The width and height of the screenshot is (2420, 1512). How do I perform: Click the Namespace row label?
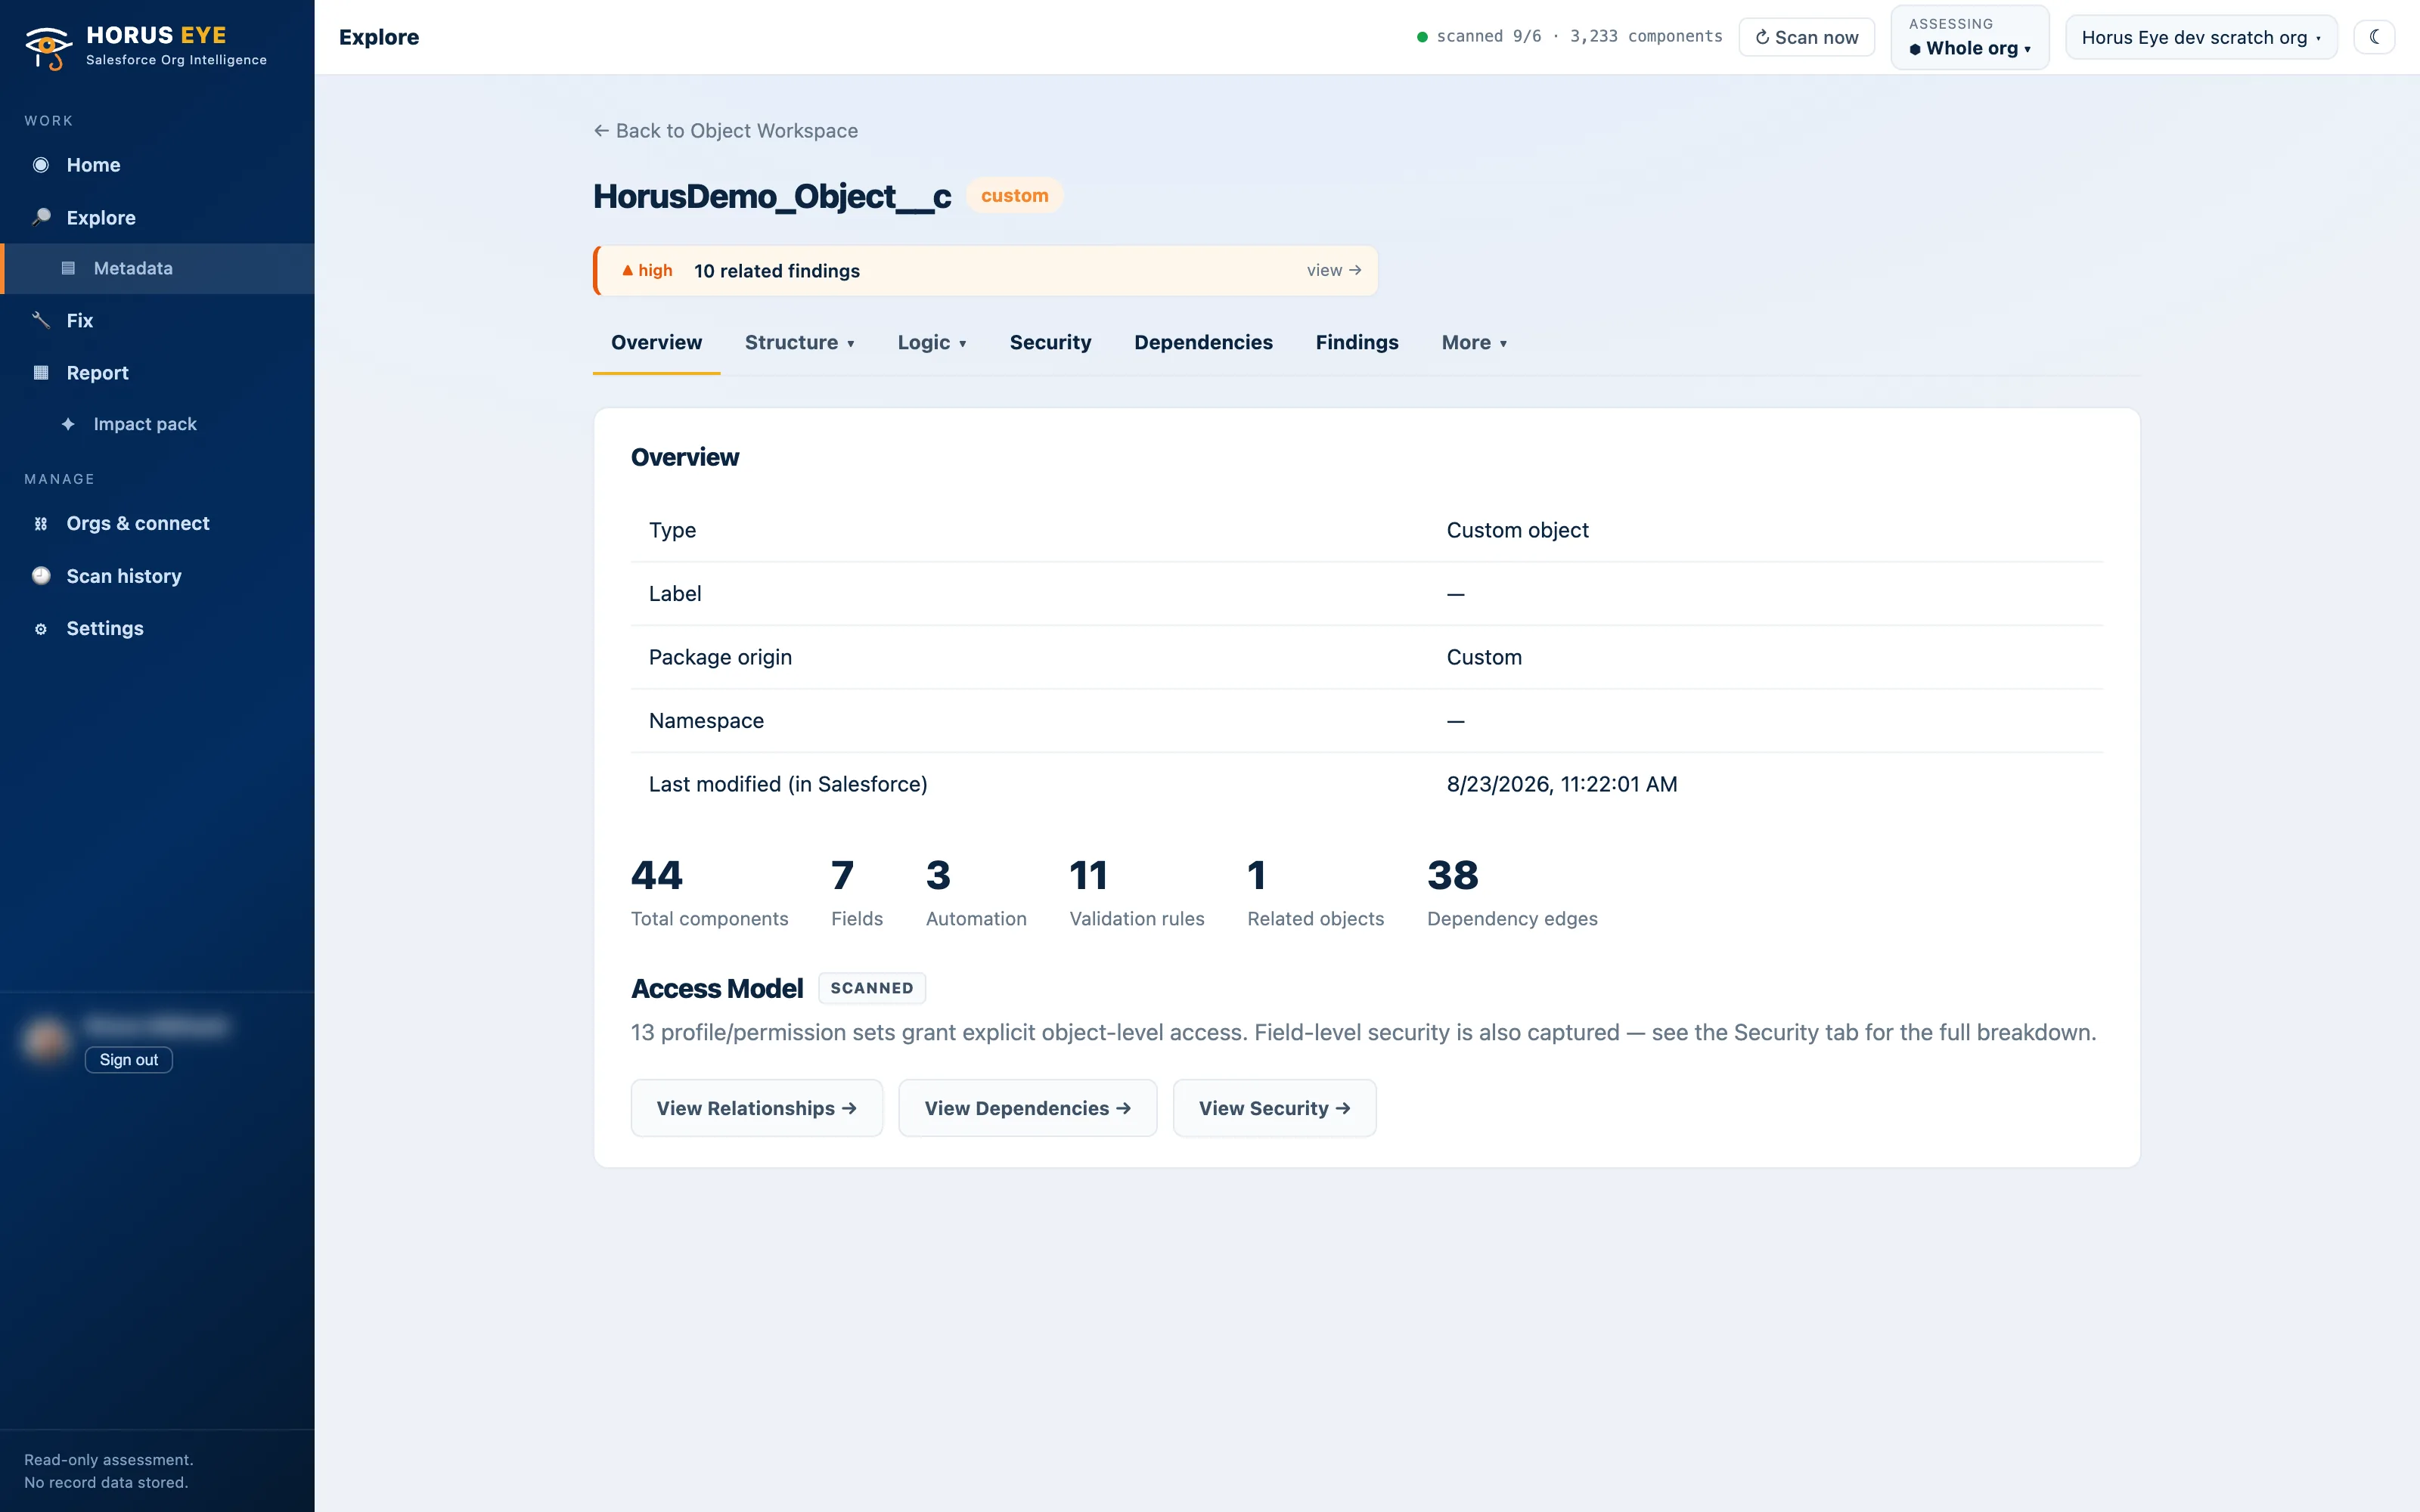click(706, 721)
